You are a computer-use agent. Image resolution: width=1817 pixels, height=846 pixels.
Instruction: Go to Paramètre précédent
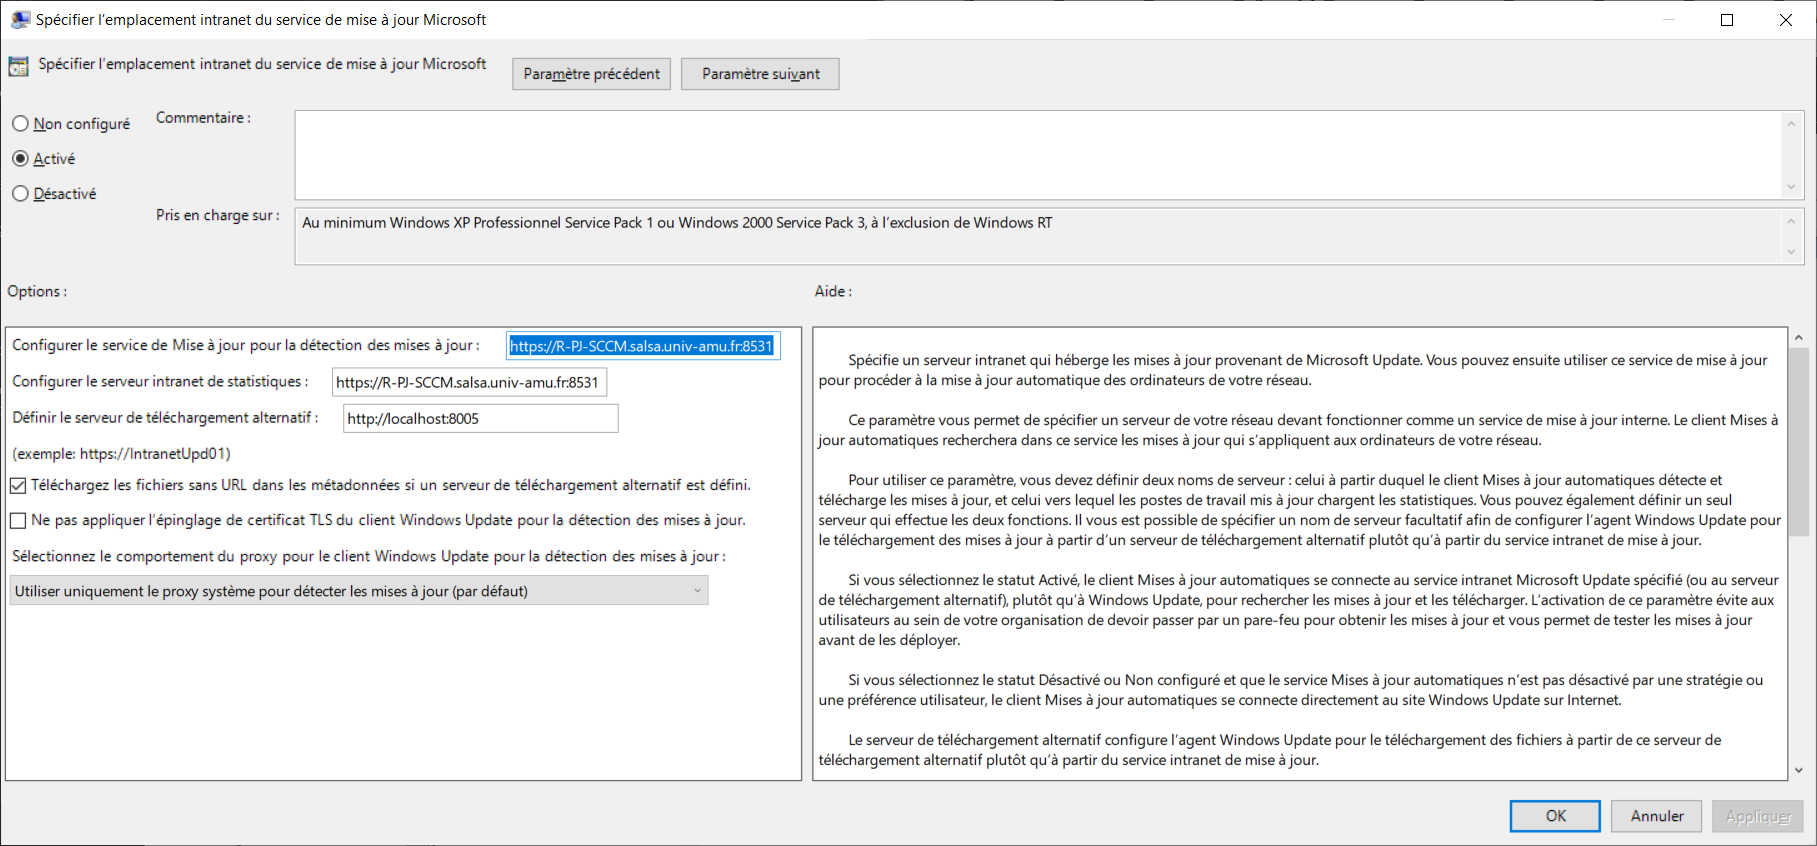(x=591, y=74)
